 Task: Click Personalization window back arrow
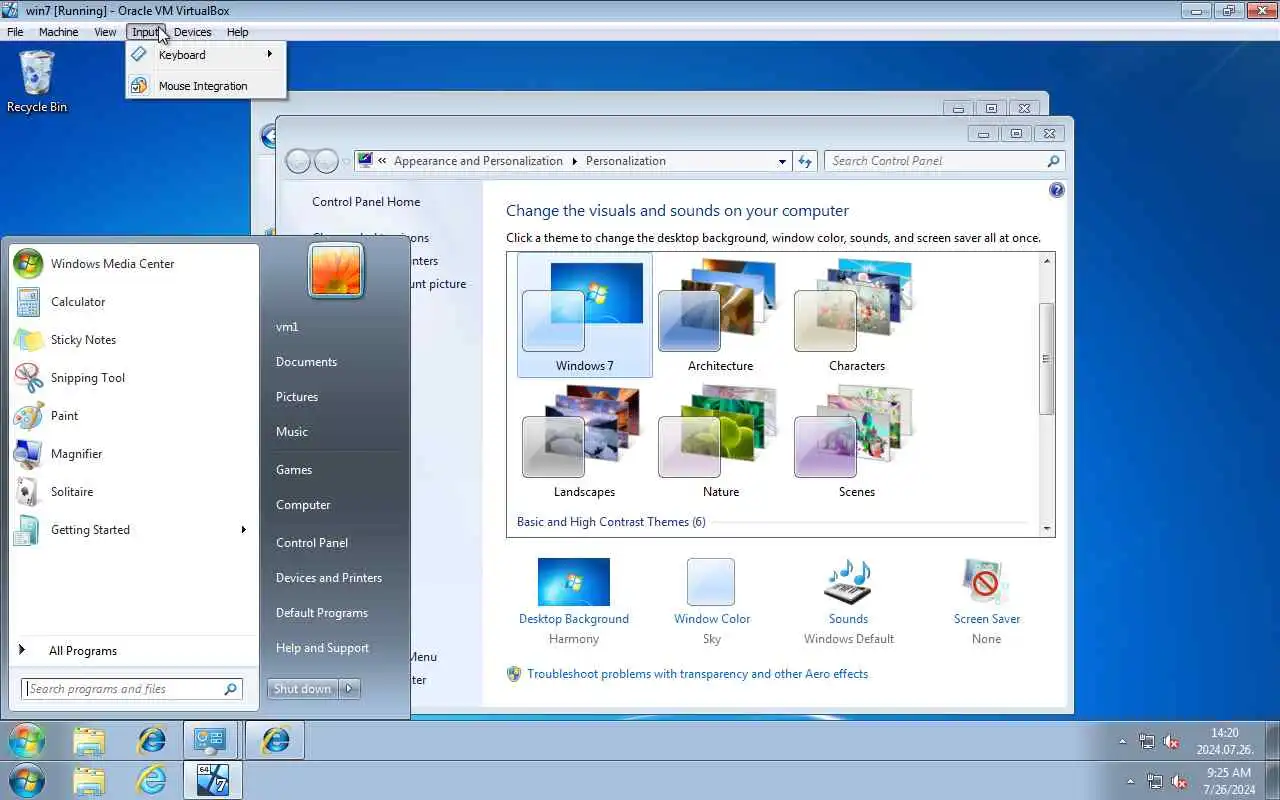[298, 161]
